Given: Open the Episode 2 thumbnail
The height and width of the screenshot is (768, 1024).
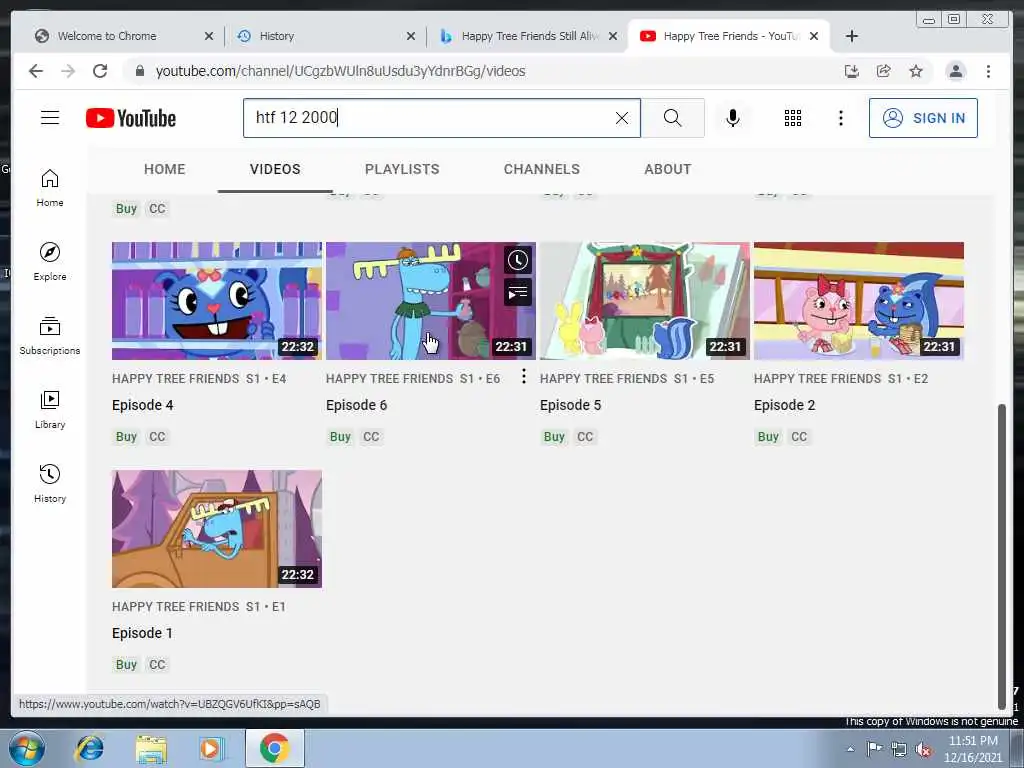Looking at the screenshot, I should point(859,301).
